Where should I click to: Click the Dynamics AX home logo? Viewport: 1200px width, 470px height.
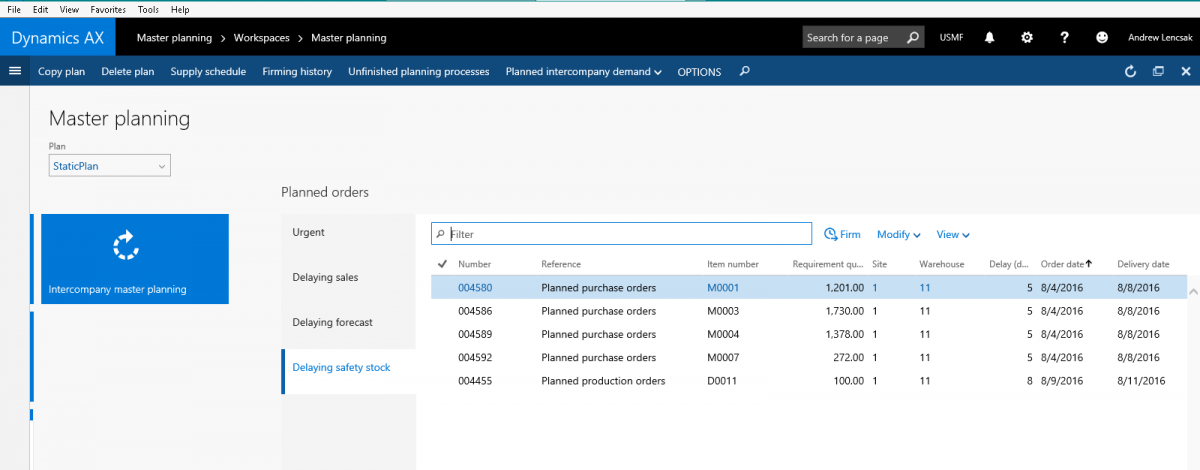click(57, 38)
